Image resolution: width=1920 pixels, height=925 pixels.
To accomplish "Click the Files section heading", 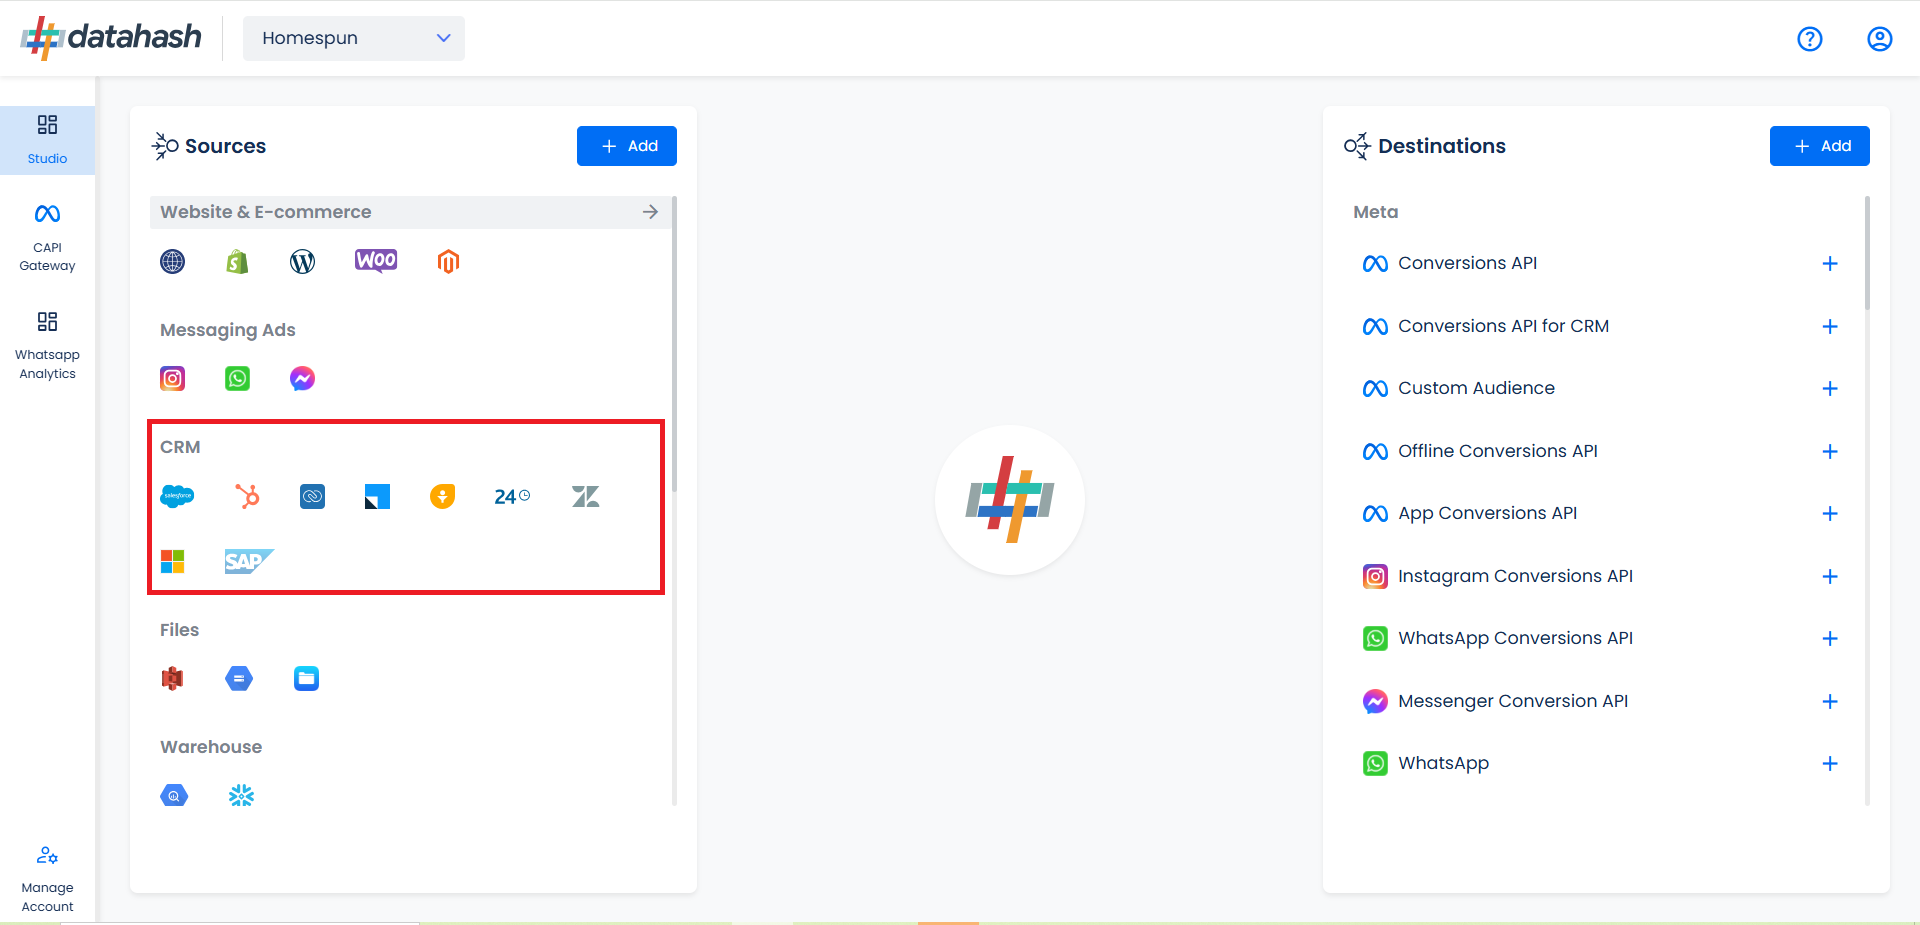I will click(x=180, y=630).
